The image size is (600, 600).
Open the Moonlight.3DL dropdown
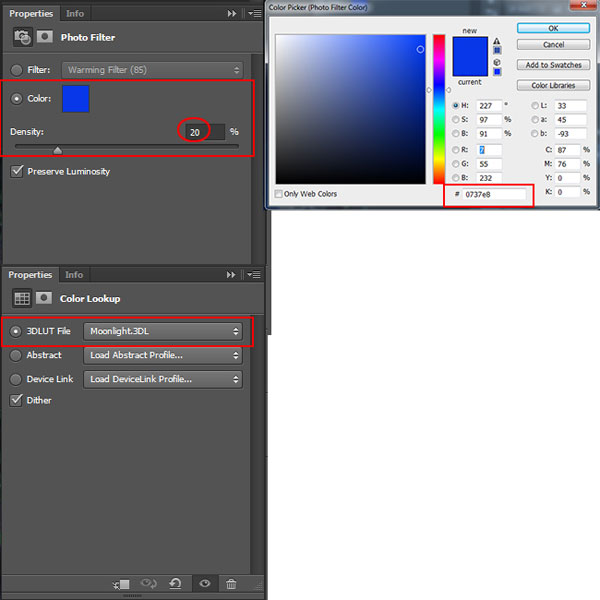163,331
